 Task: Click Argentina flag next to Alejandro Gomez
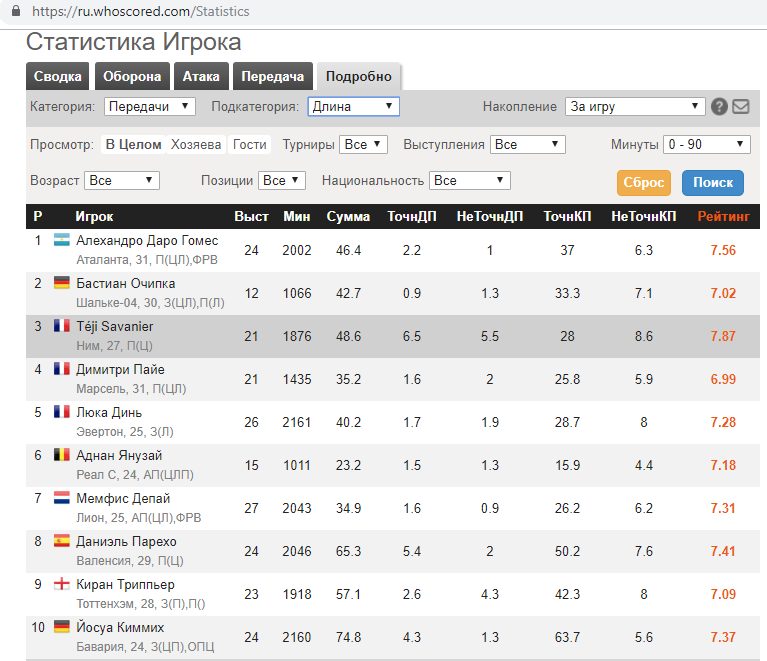coord(61,241)
